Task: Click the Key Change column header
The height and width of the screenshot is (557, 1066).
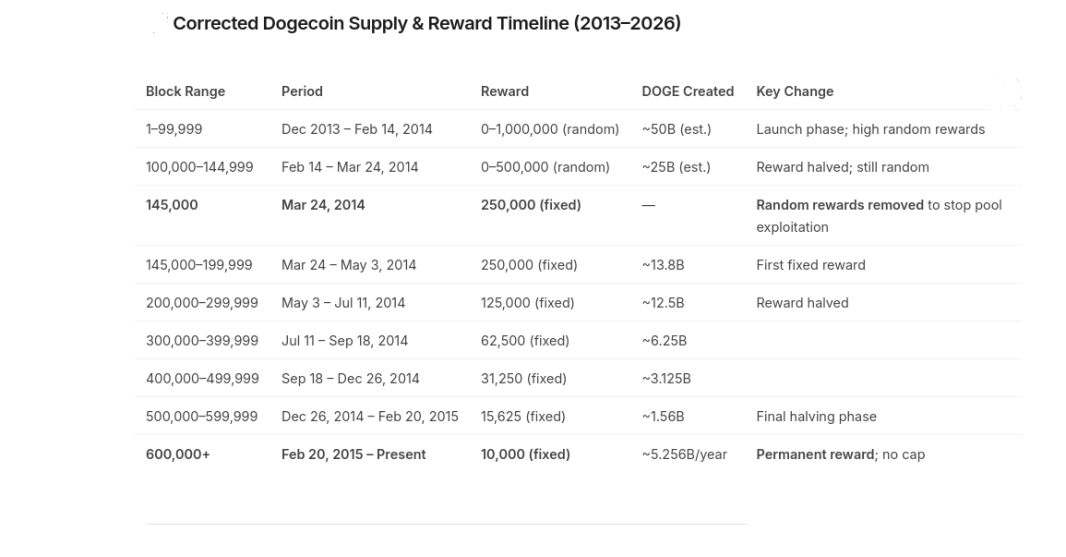Action: (795, 91)
